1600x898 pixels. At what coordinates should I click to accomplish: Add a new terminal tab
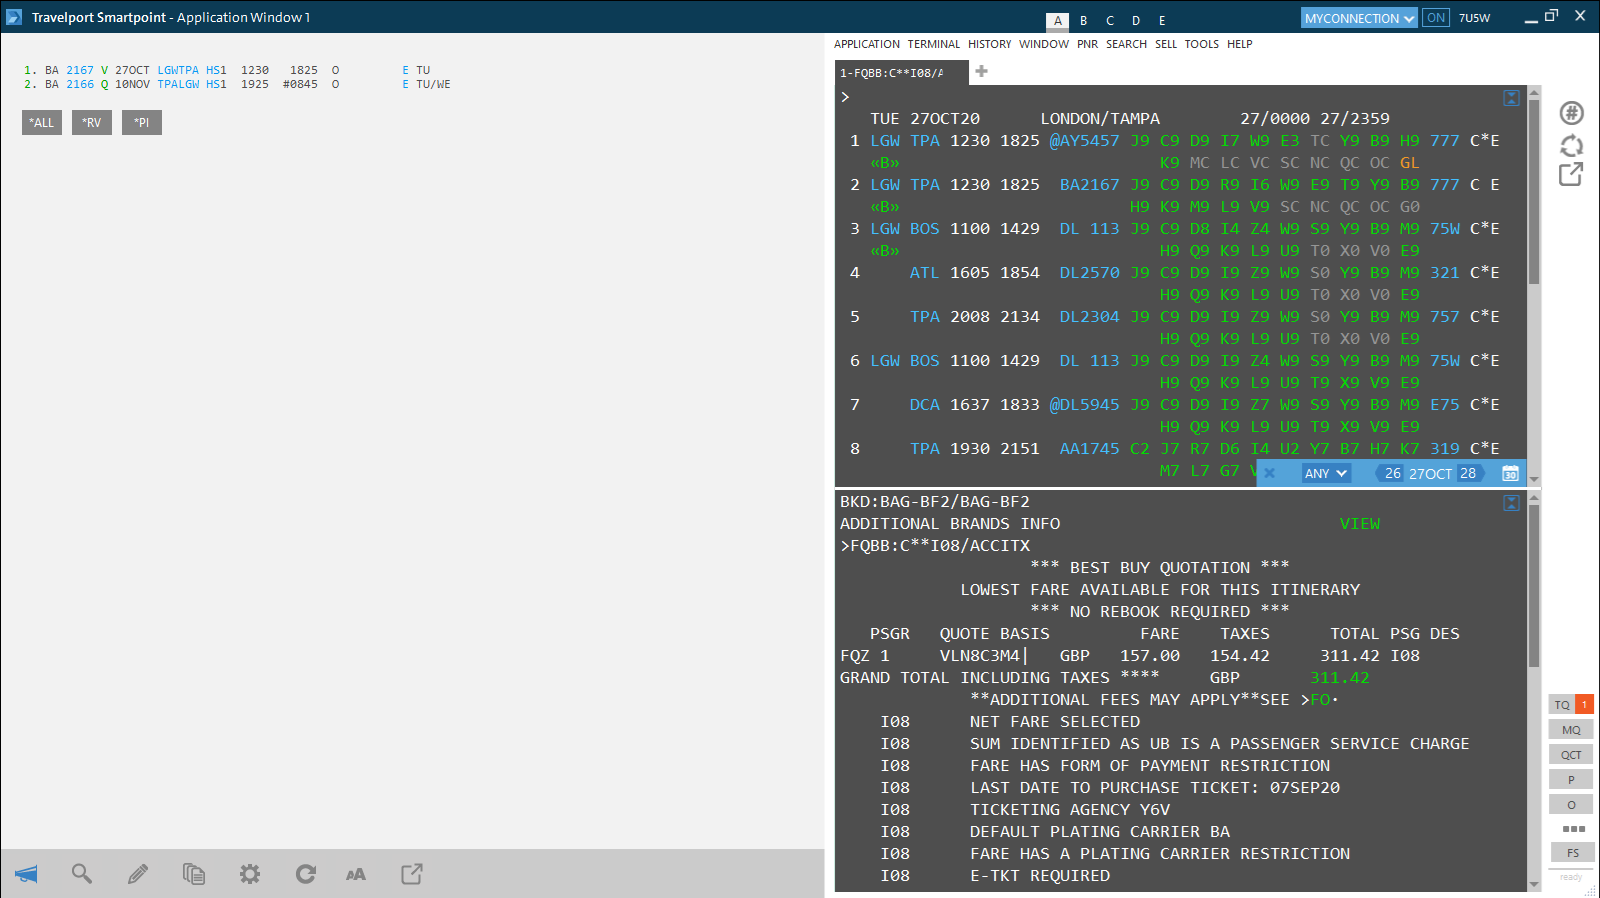click(x=982, y=71)
